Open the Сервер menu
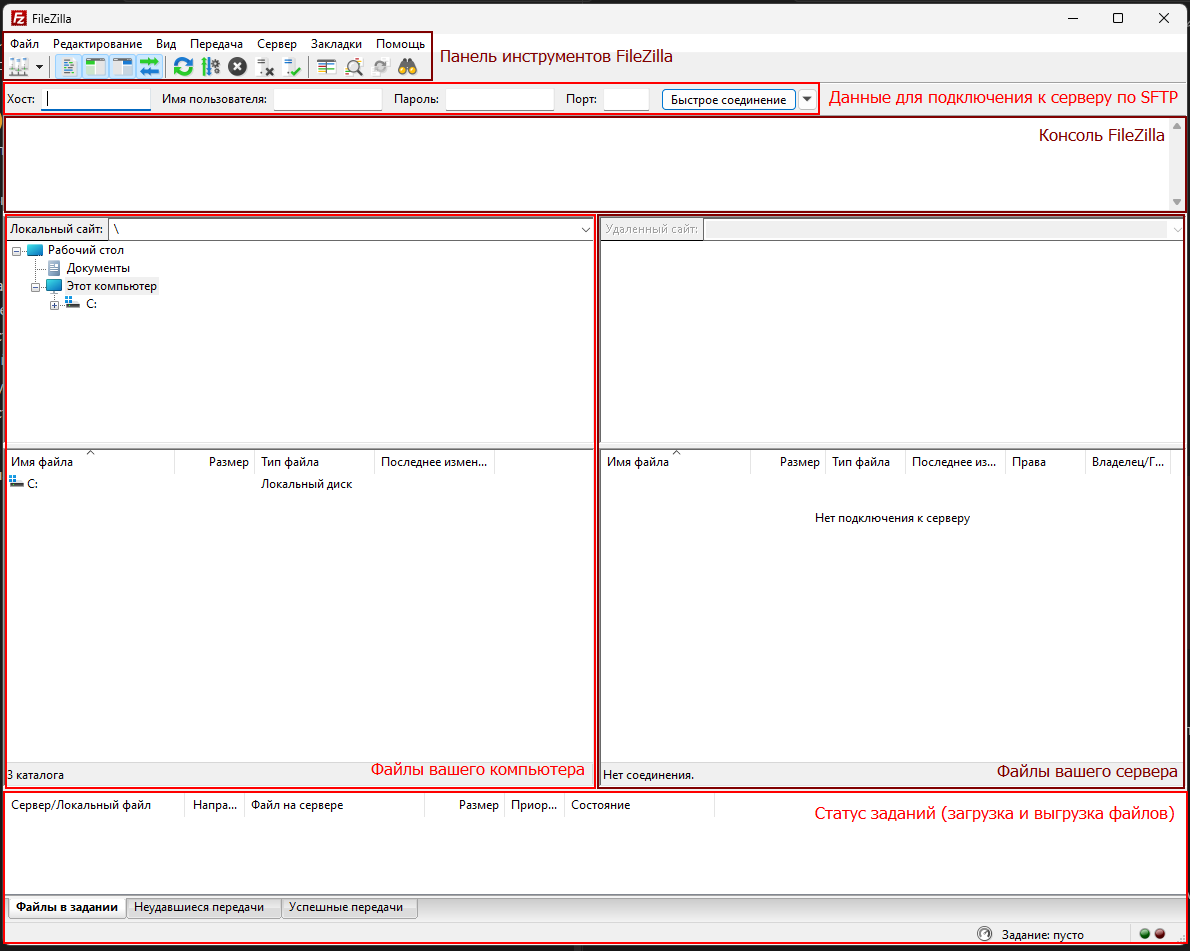Screen dimensions: 1190x951 [x=276, y=44]
